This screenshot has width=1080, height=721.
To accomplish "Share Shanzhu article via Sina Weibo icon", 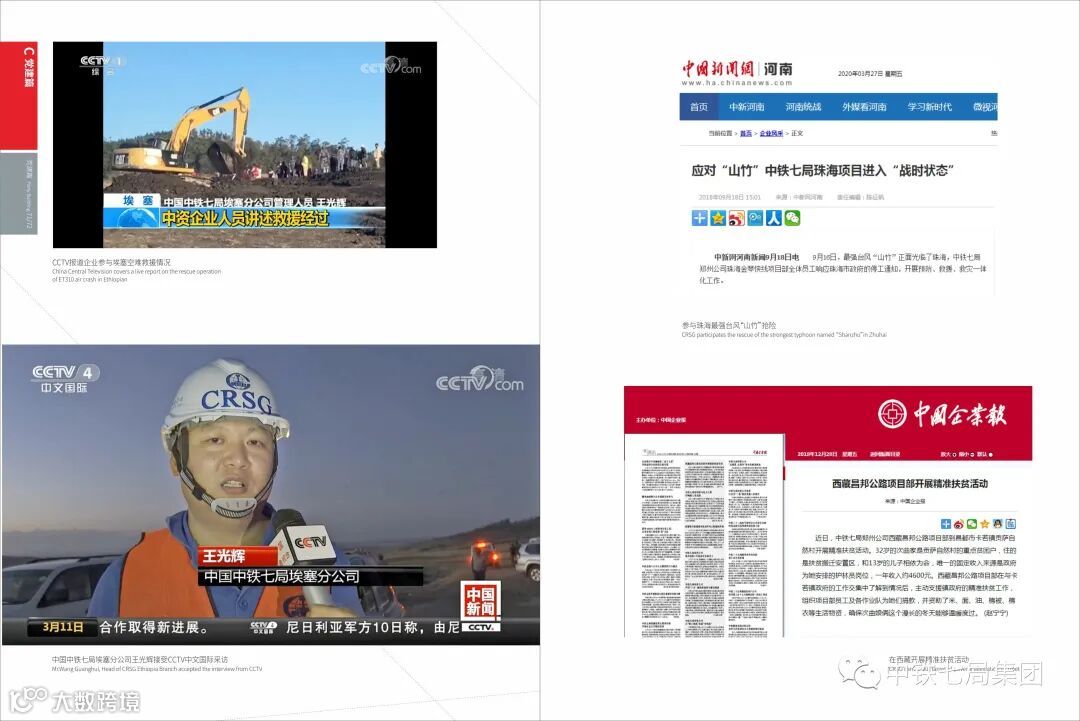I will (736, 218).
